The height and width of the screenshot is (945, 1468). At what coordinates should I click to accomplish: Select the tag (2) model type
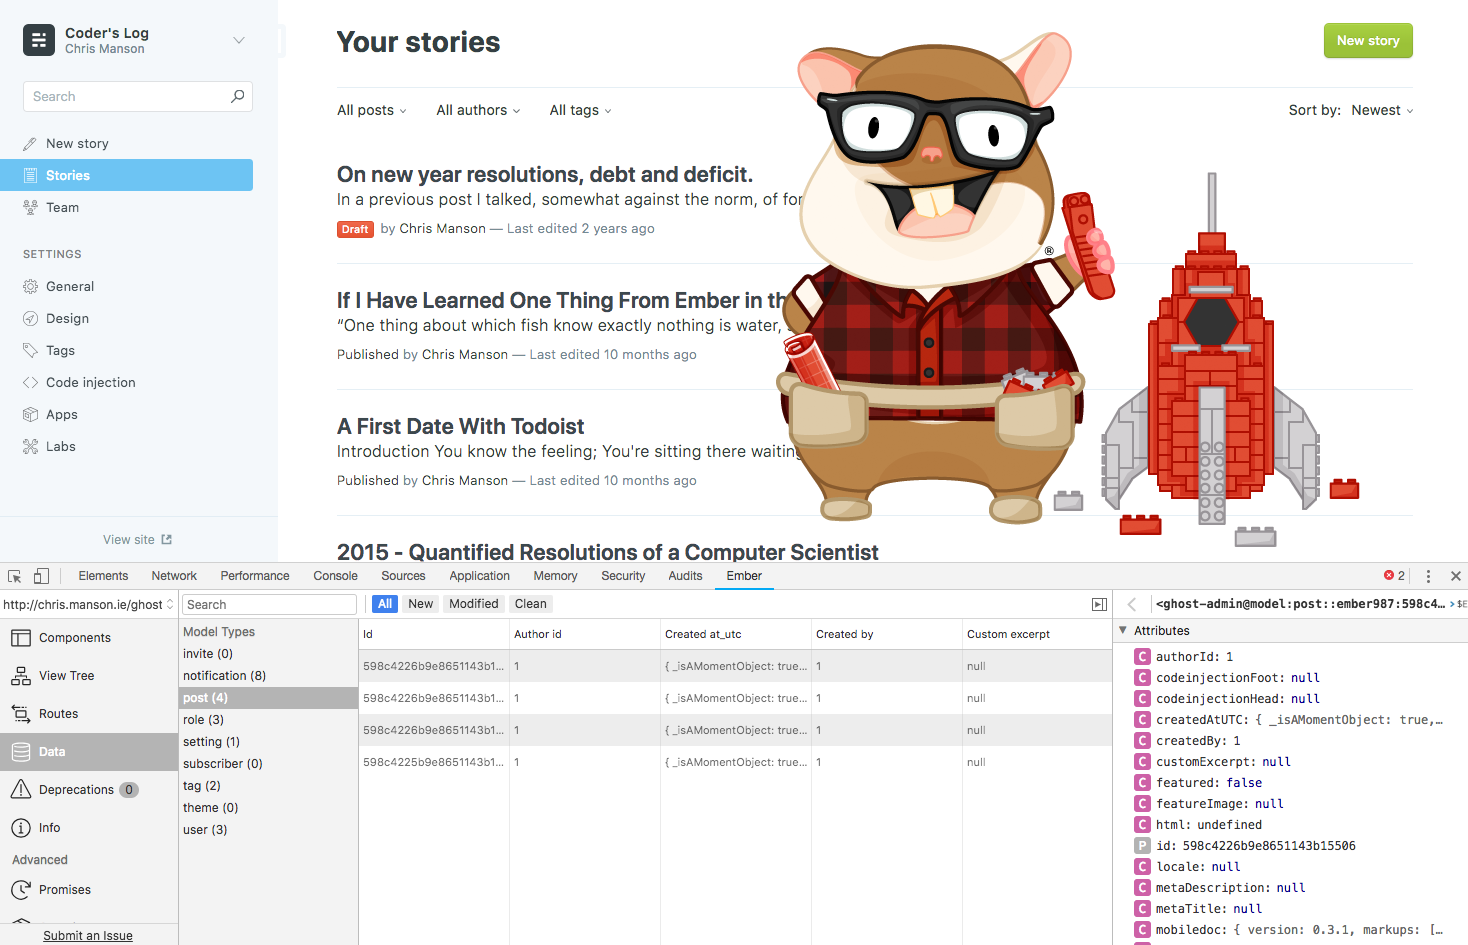pyautogui.click(x=268, y=786)
